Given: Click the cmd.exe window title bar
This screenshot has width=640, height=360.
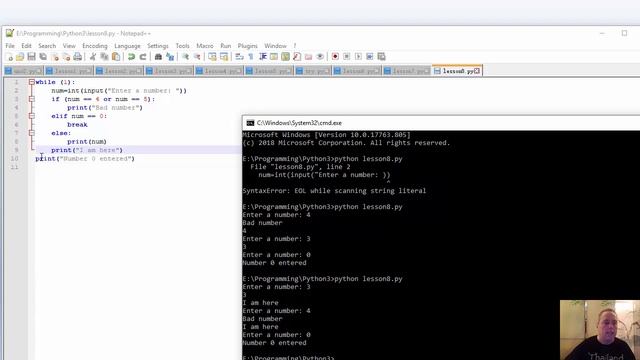Looking at the screenshot, I should coord(441,123).
